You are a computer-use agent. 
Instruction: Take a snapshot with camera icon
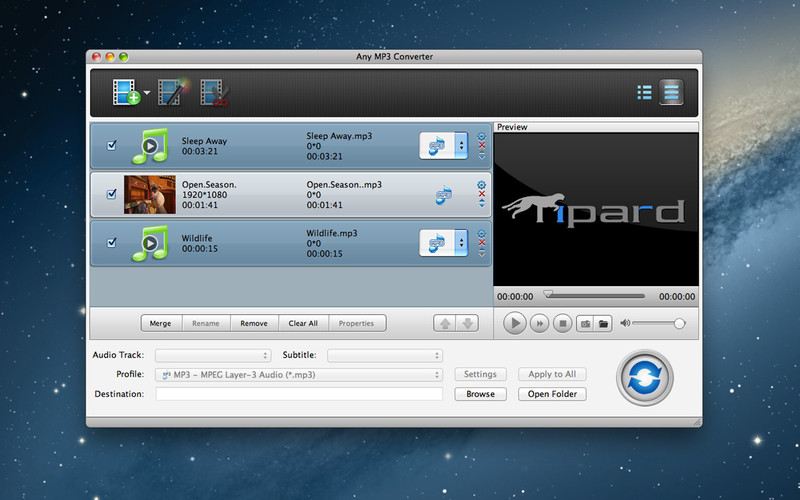tap(585, 323)
